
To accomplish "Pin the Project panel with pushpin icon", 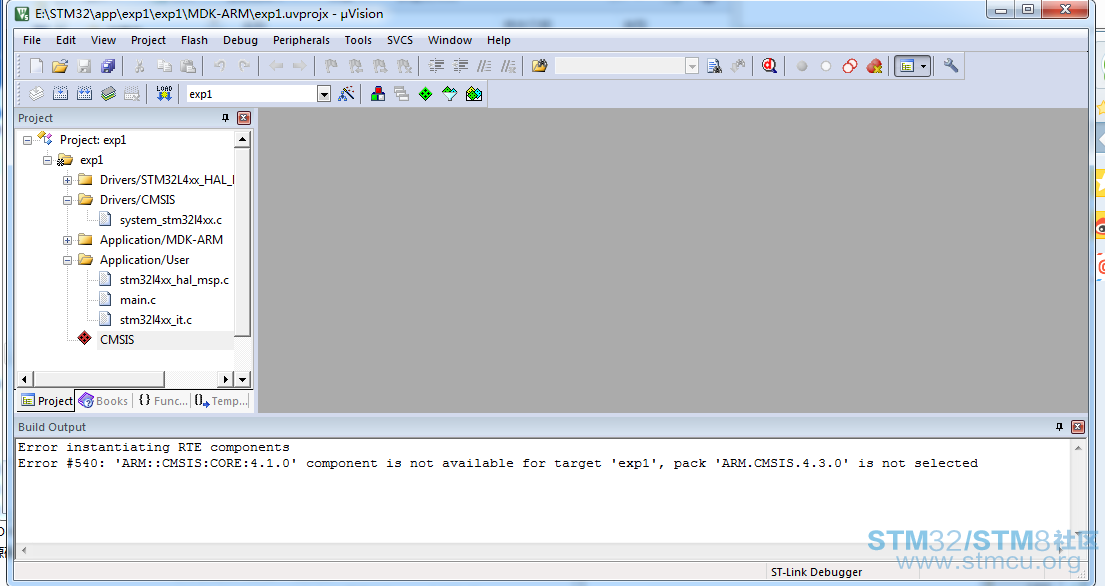I will tap(226, 118).
